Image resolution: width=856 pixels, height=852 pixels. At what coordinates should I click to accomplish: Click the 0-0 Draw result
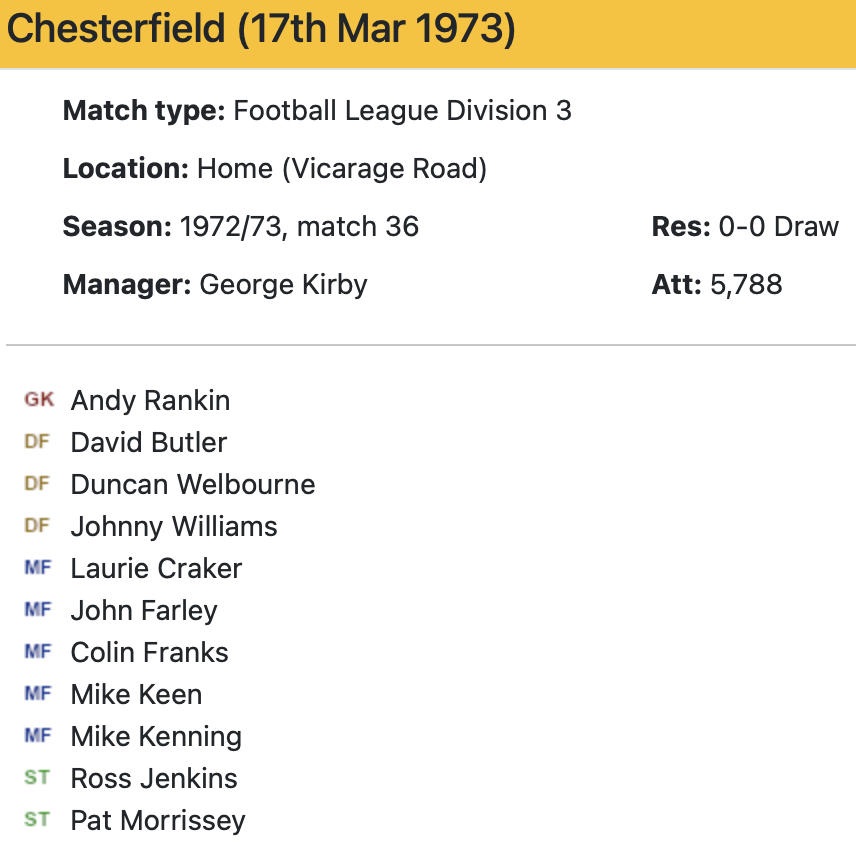[778, 227]
